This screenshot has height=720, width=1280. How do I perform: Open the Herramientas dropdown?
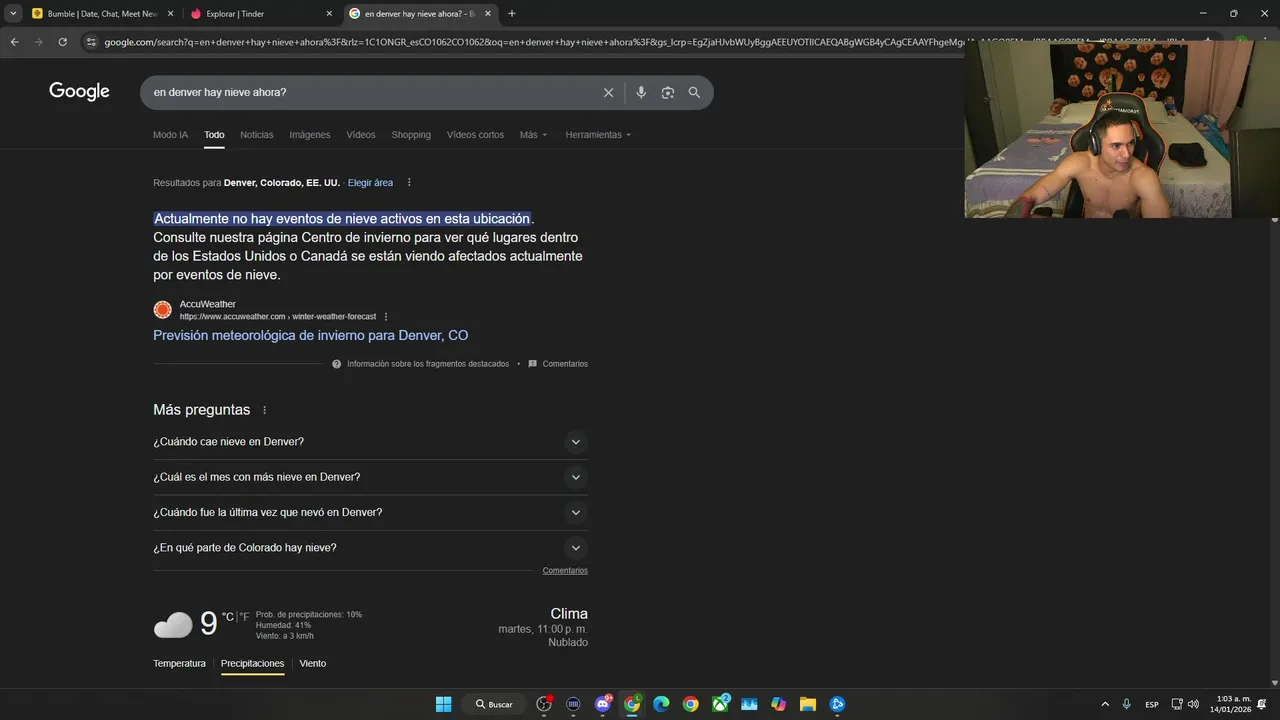click(598, 135)
